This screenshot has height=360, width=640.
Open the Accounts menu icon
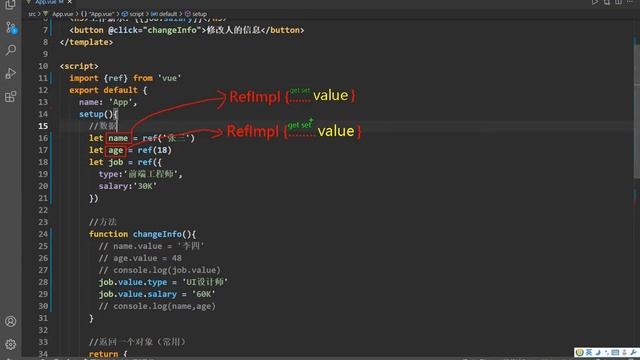(x=11, y=321)
